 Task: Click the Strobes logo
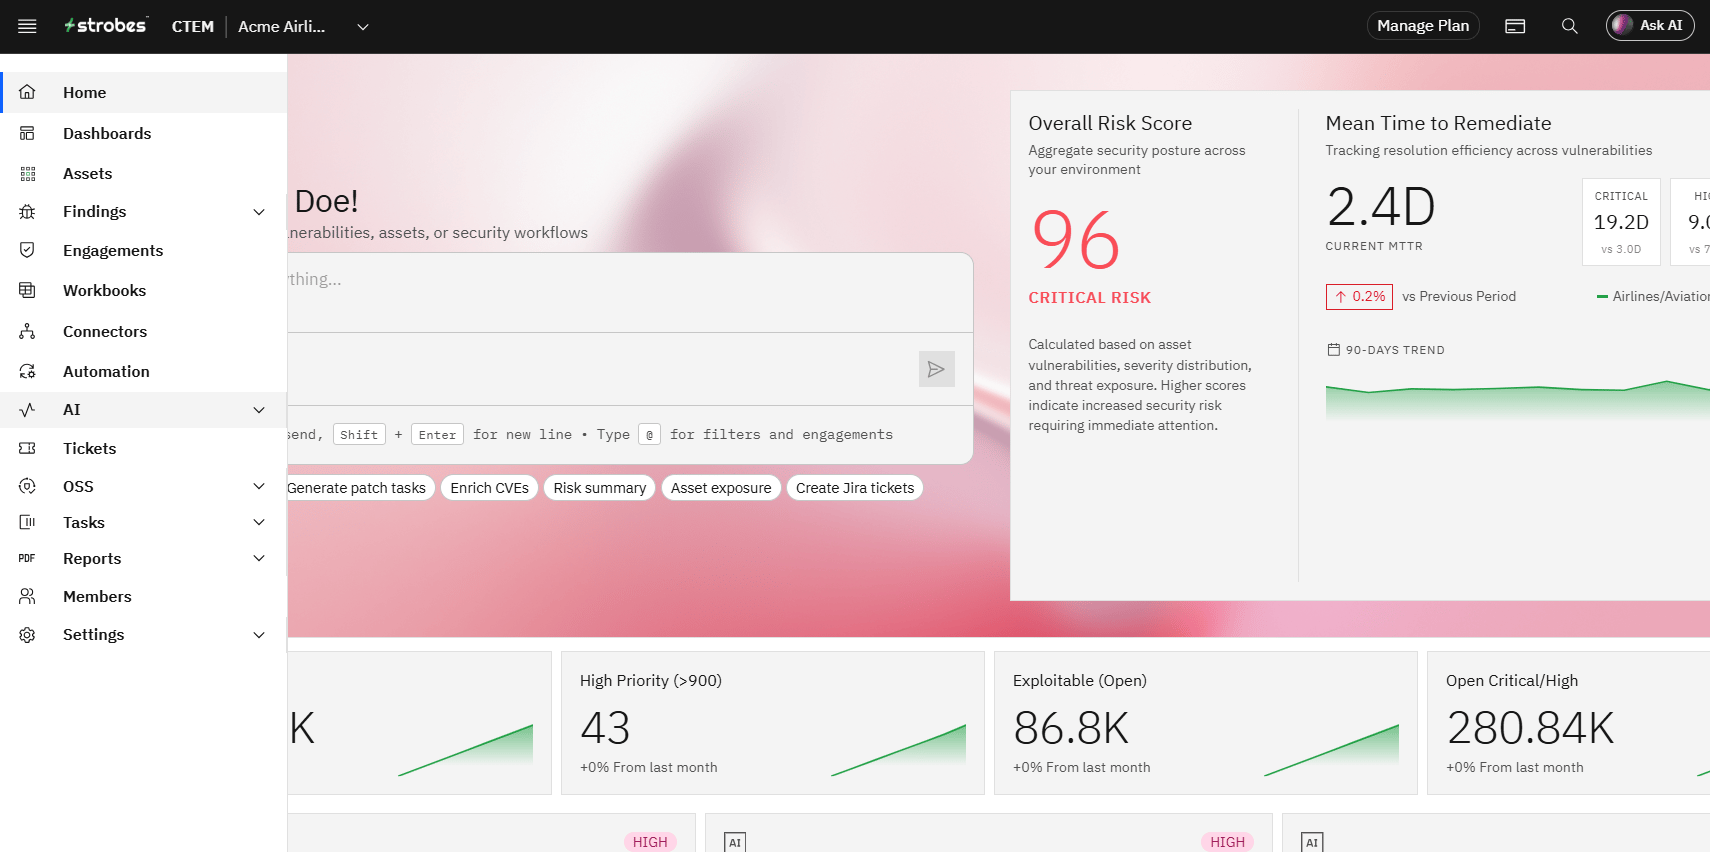tap(106, 26)
